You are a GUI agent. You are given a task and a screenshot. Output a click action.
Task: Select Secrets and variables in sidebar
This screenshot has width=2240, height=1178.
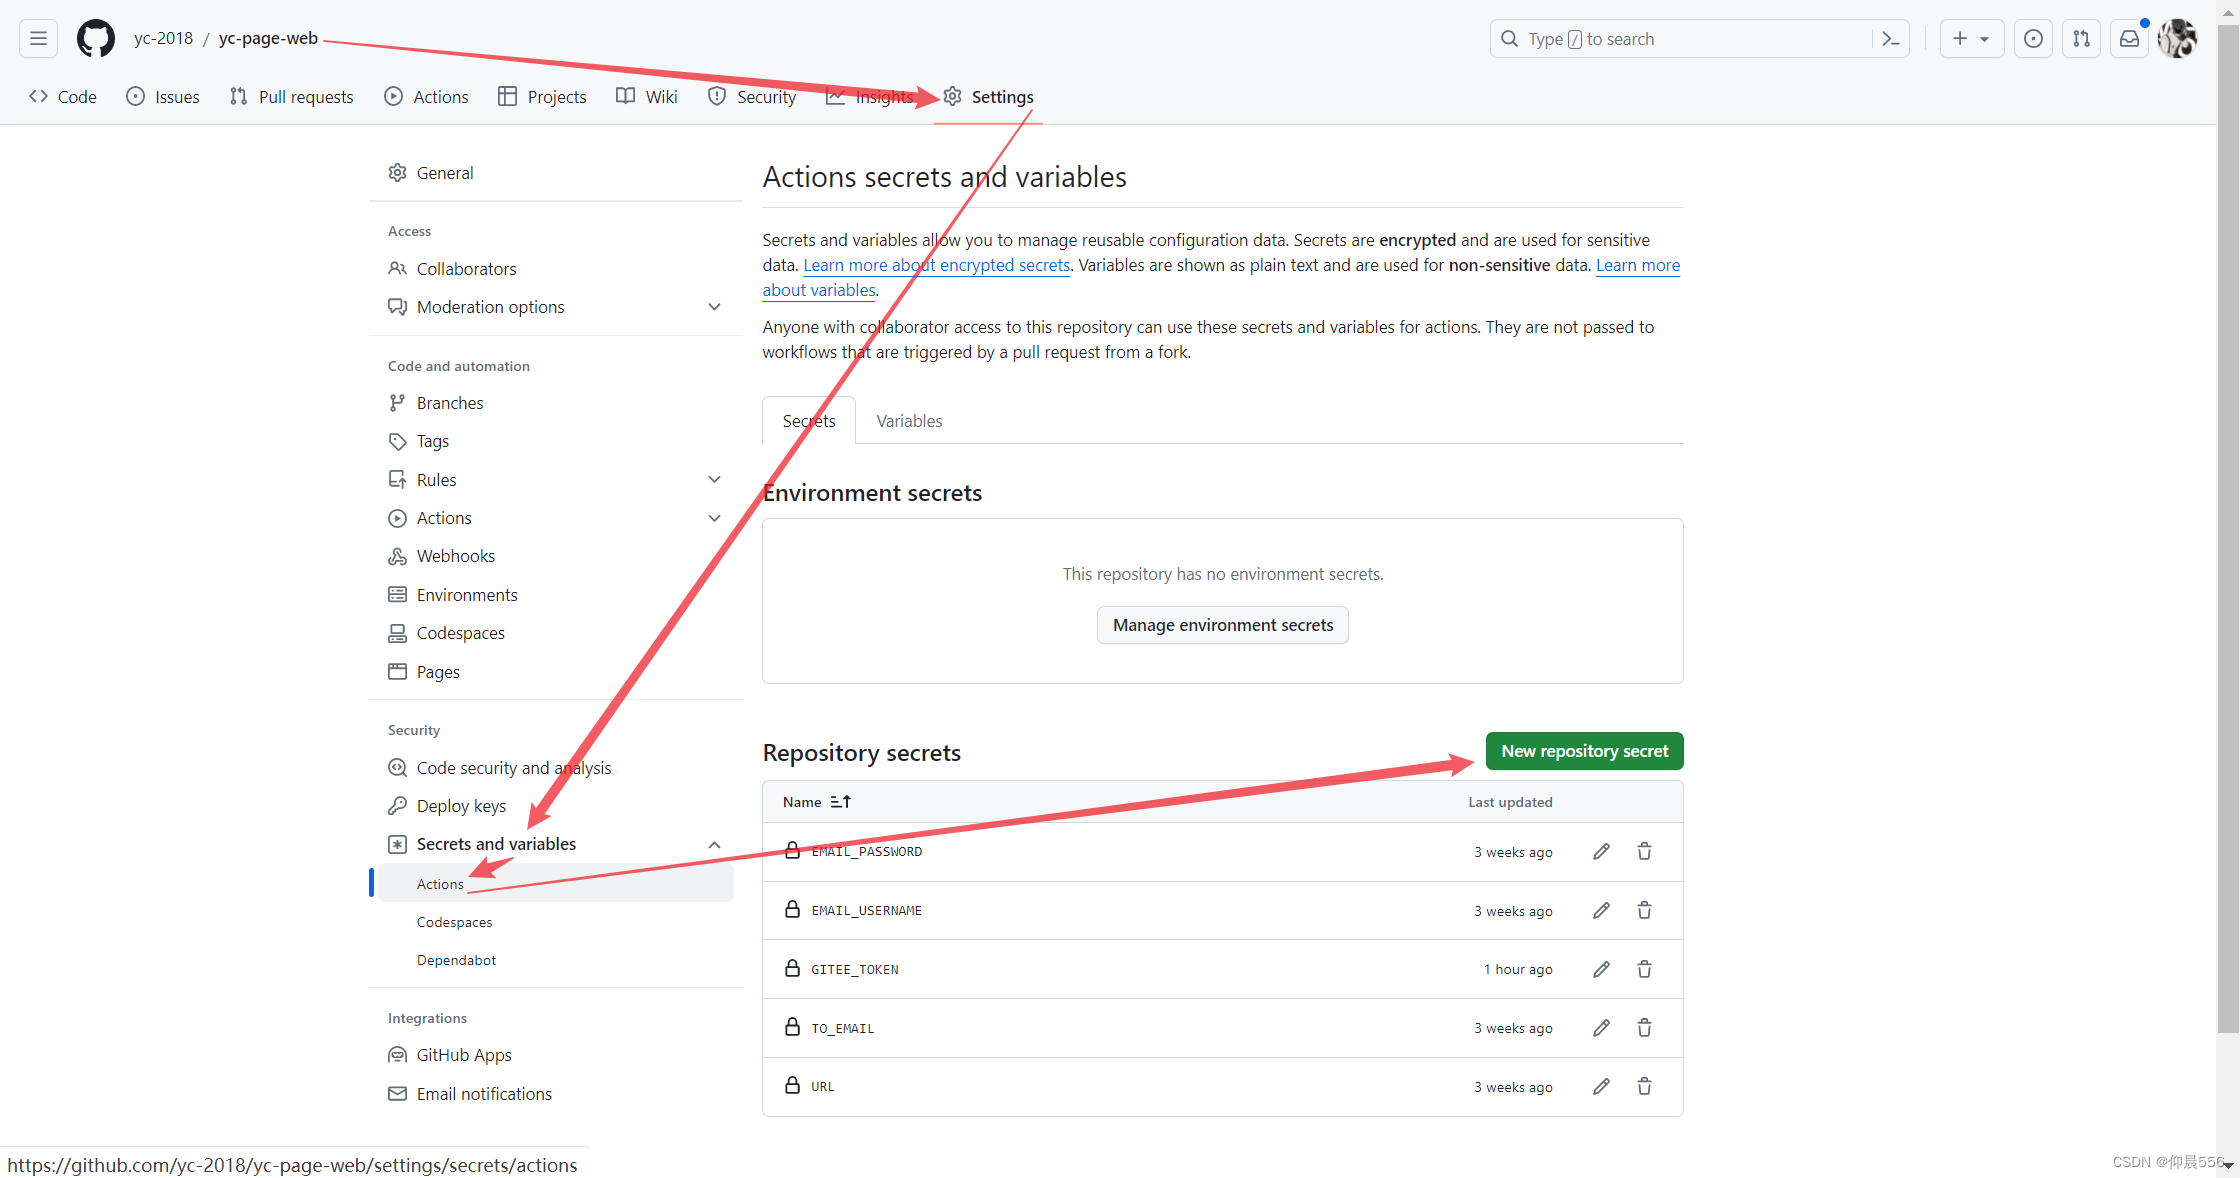click(496, 843)
